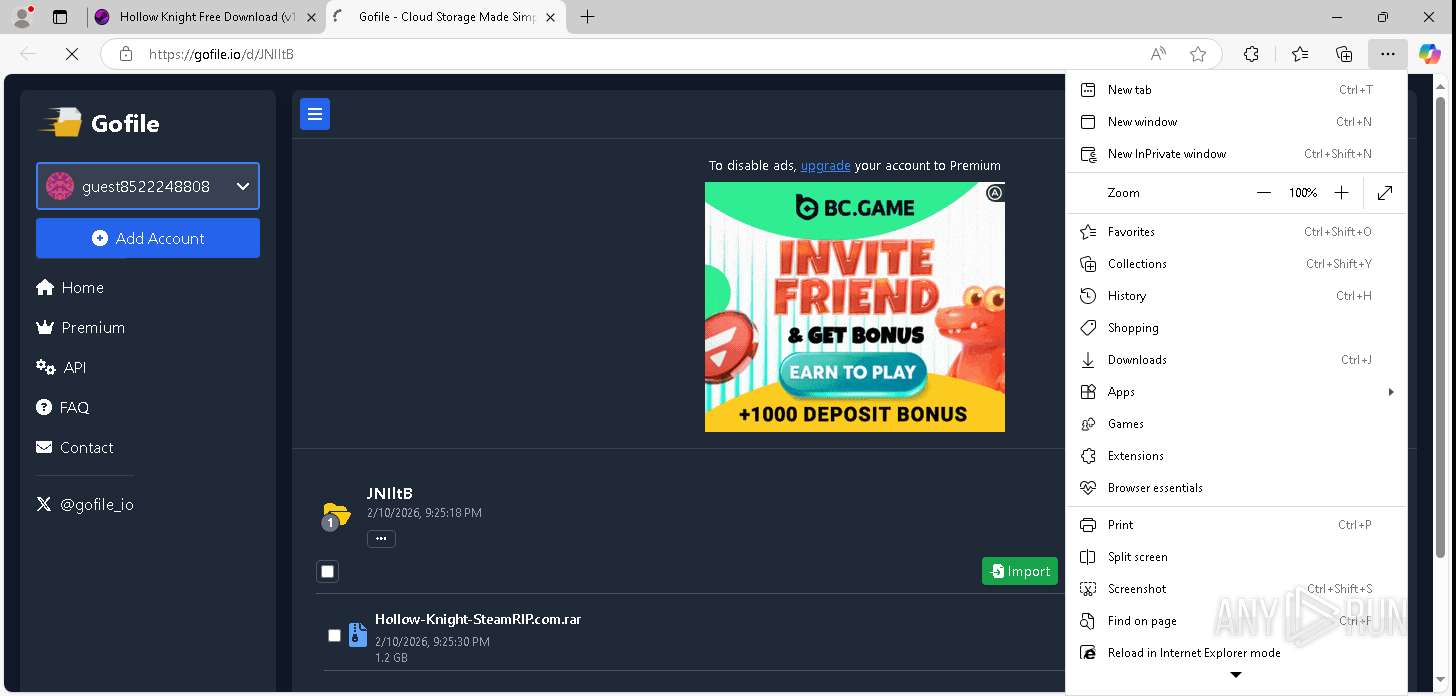The width and height of the screenshot is (1456, 696).
Task: Switch to Hollow Knight Free Download tab
Action: point(206,17)
